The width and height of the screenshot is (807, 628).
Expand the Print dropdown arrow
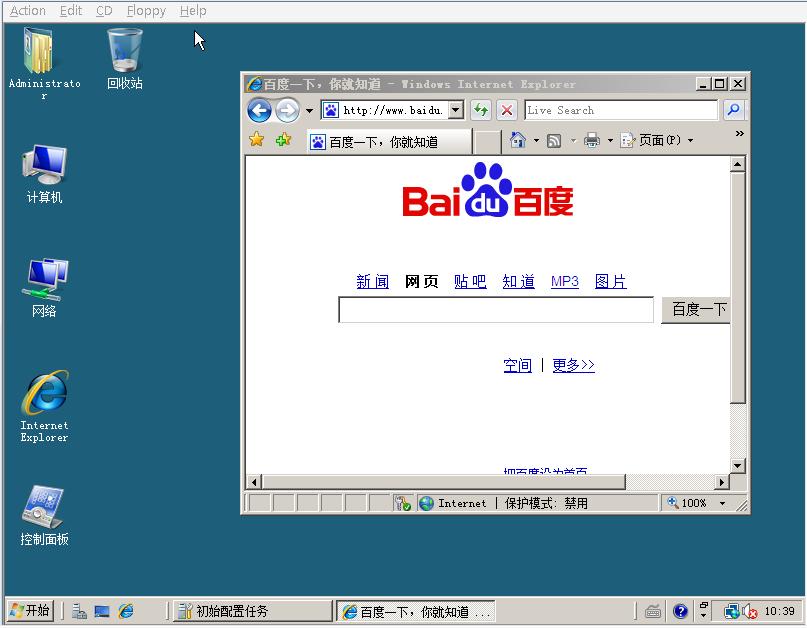(x=610, y=141)
